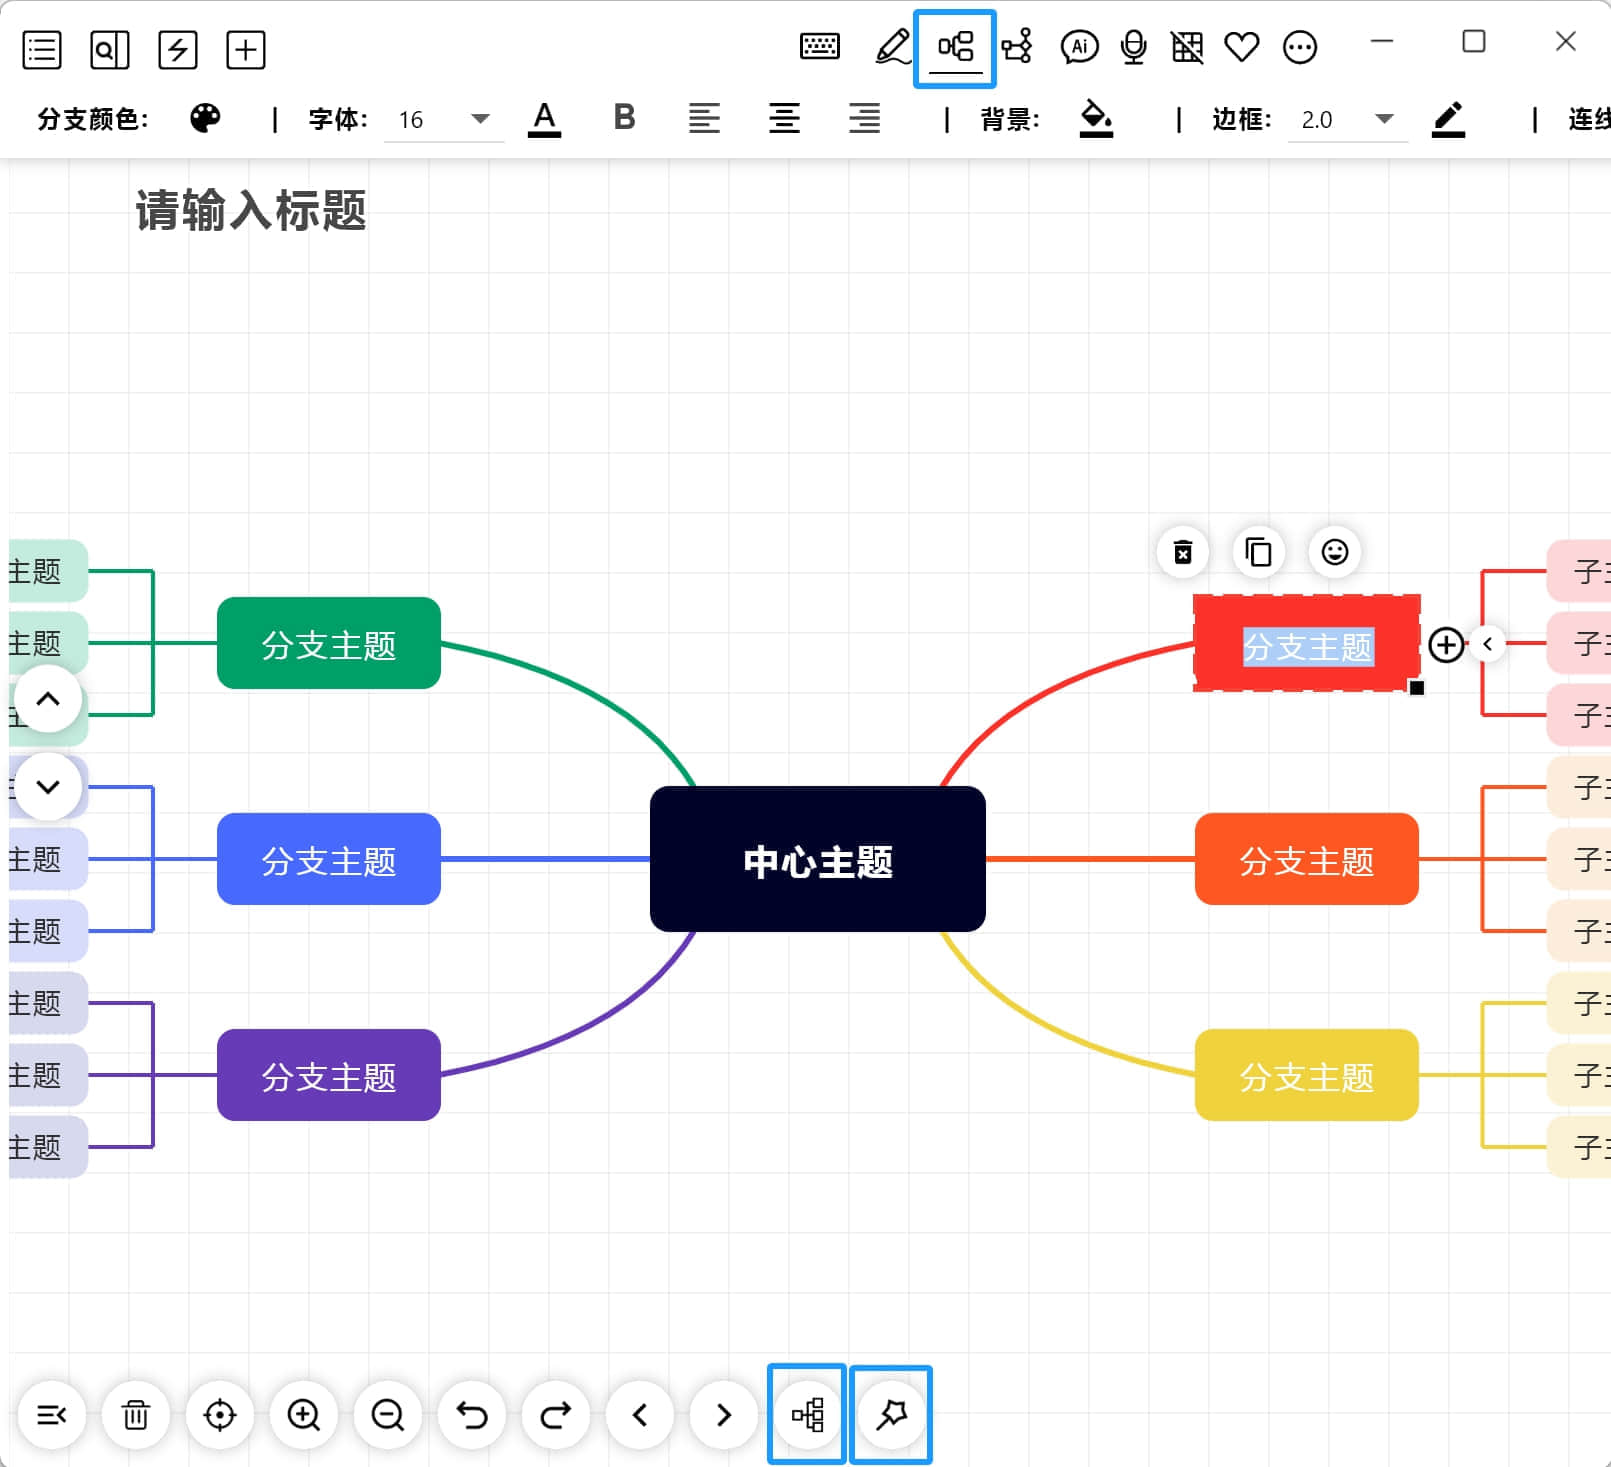Viewport: 1611px width, 1467px height.
Task: Center align the text
Action: (784, 118)
